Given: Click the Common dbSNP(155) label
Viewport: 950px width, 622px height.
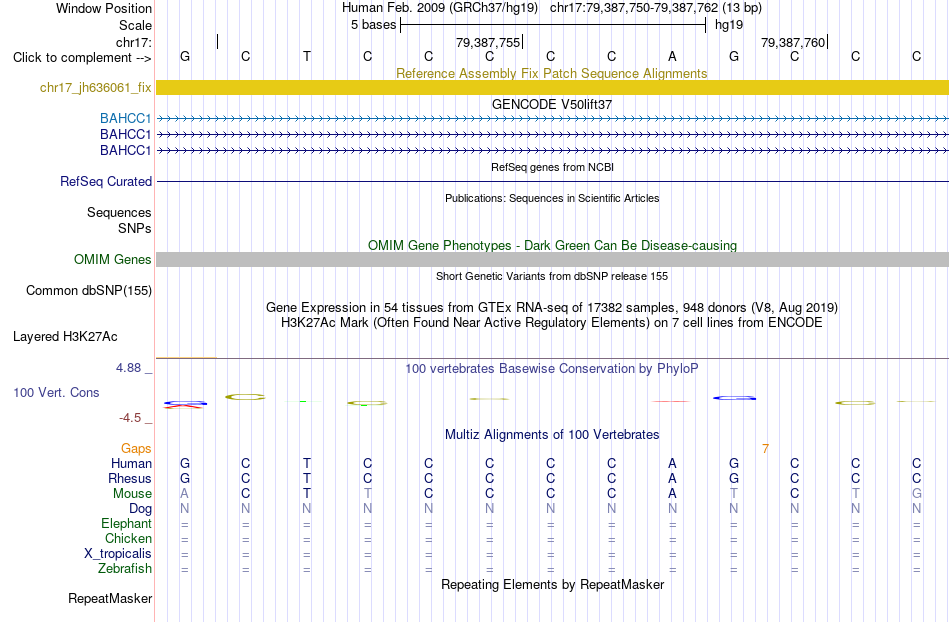Looking at the screenshot, I should (88, 290).
